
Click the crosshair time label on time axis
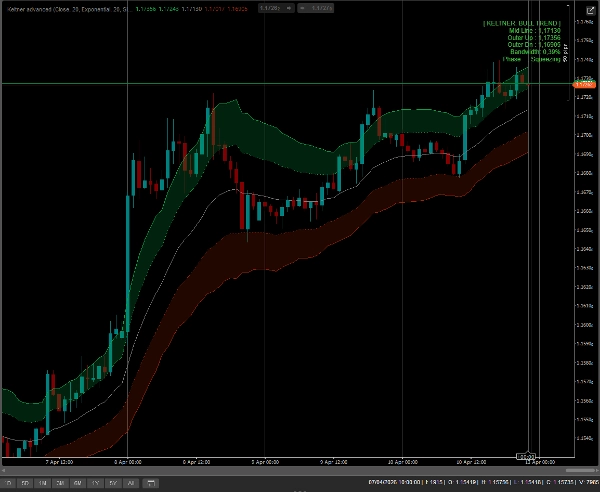[x=526, y=456]
